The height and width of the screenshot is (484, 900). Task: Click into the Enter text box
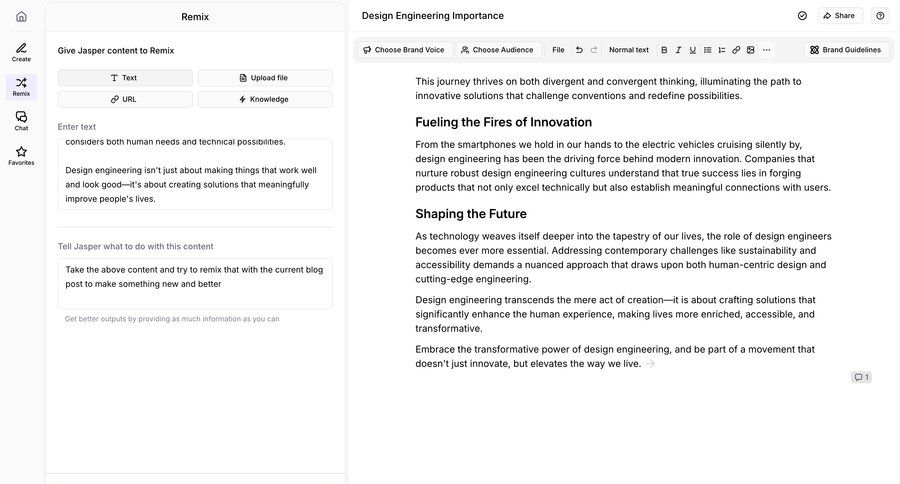(195, 174)
